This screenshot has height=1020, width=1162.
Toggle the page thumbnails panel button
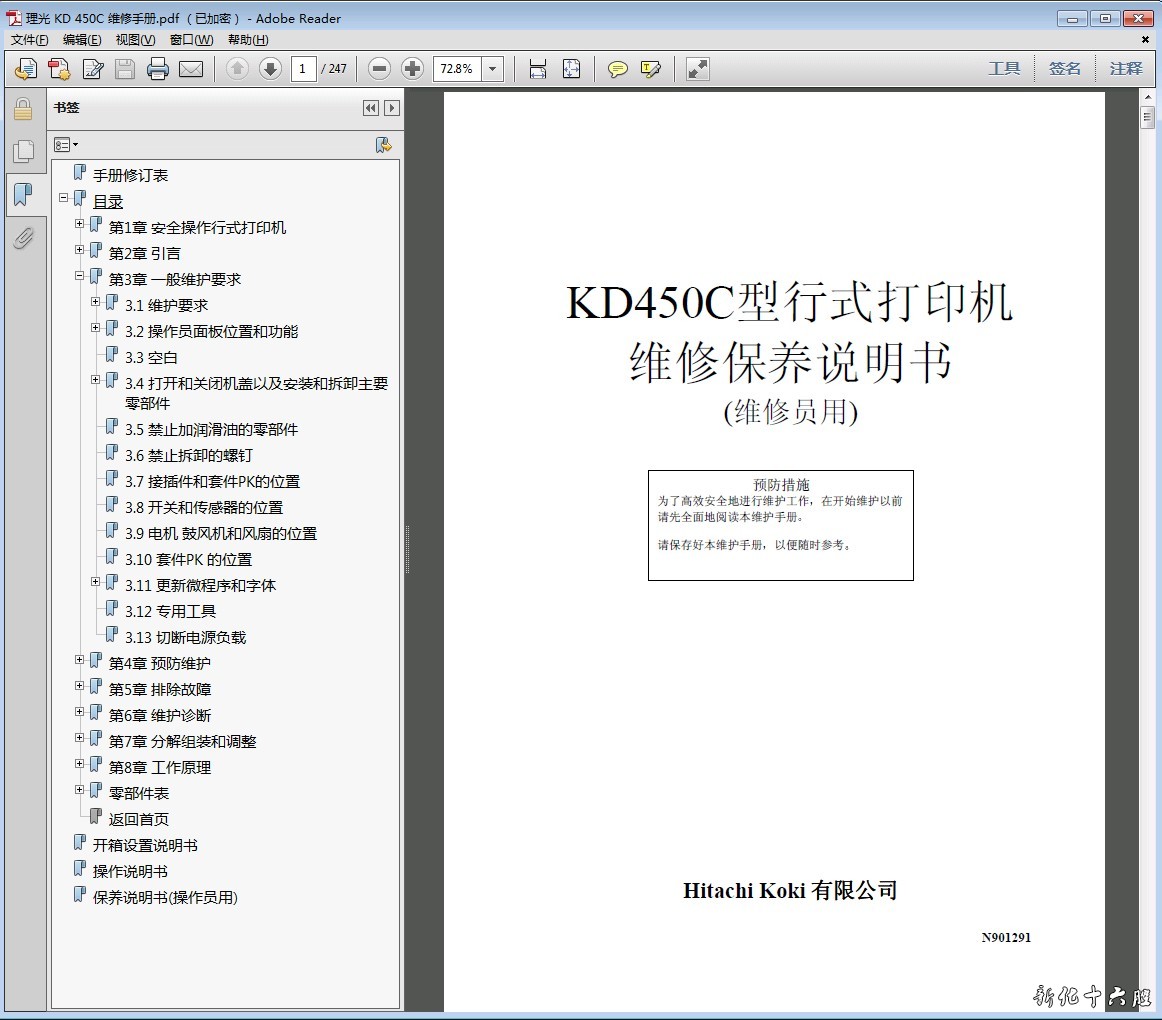coord(23,151)
